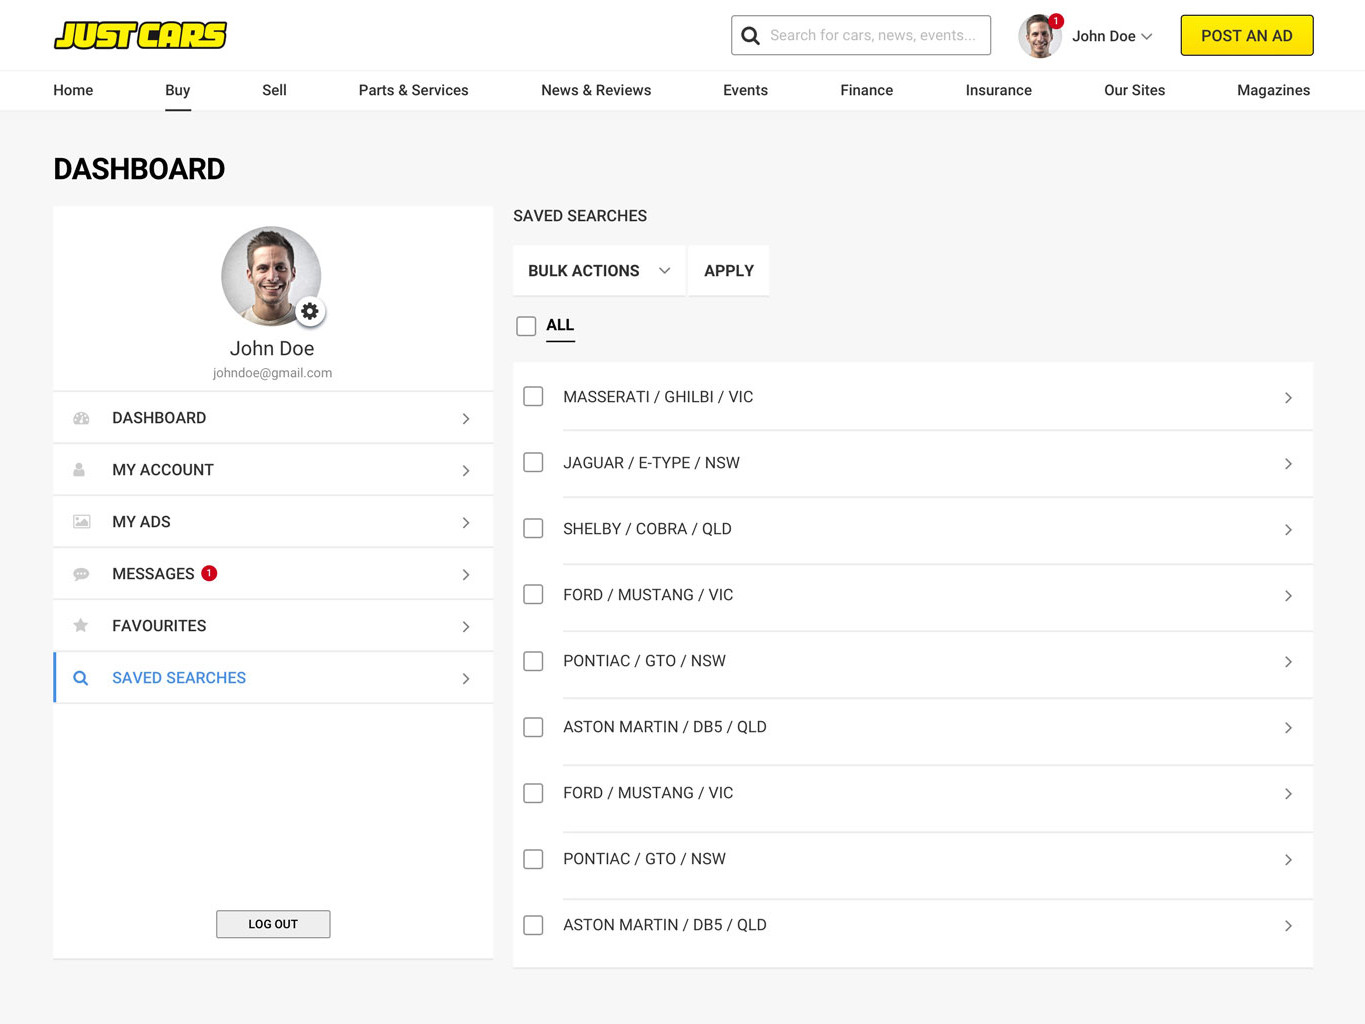Viewport: 1365px width, 1024px height.
Task: Click the Messages unread count badge
Action: point(209,573)
